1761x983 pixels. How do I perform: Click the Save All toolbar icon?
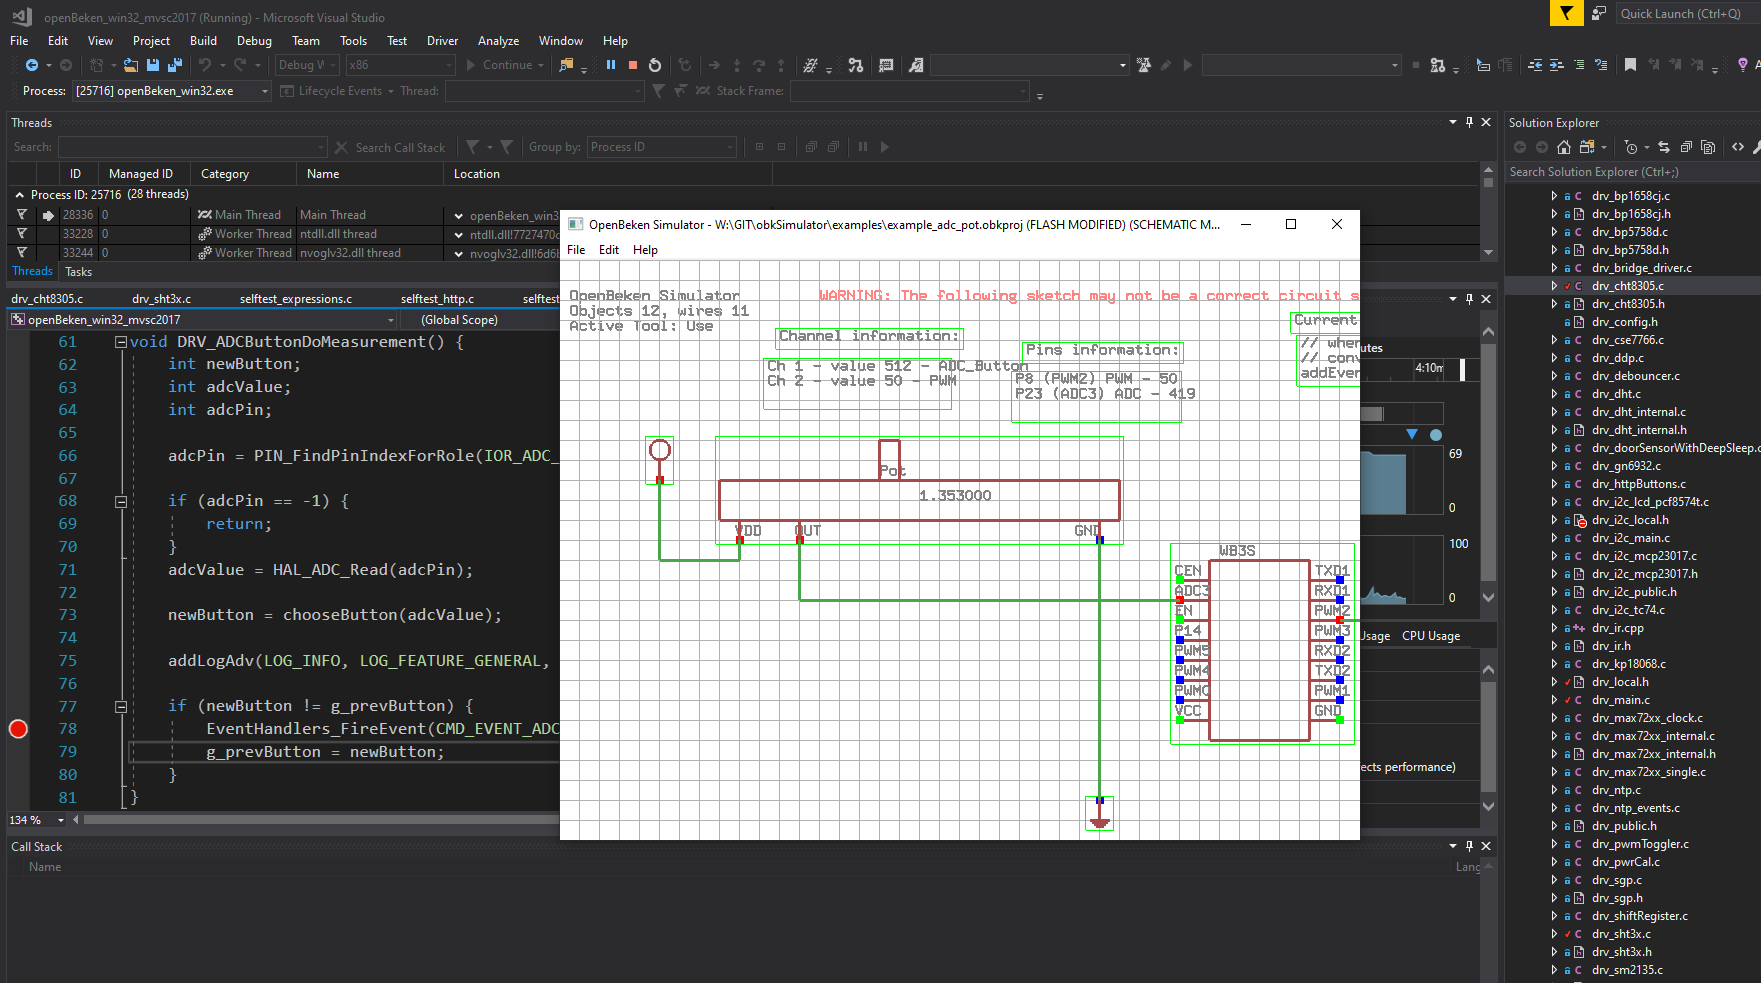point(174,65)
